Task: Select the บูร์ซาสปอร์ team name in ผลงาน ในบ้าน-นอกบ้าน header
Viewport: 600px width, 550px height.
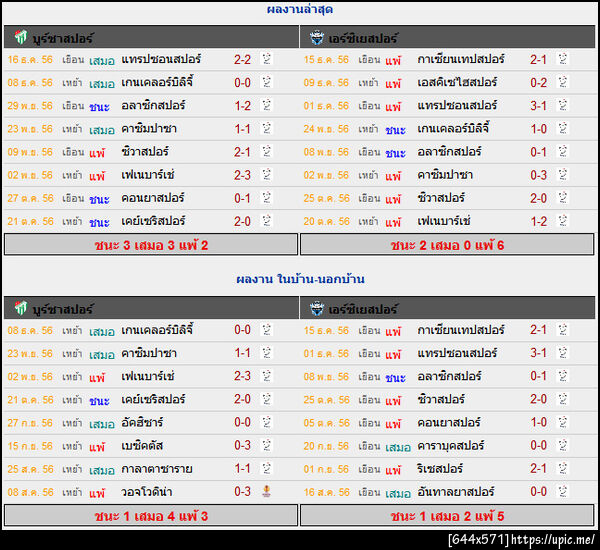Action: coord(62,309)
